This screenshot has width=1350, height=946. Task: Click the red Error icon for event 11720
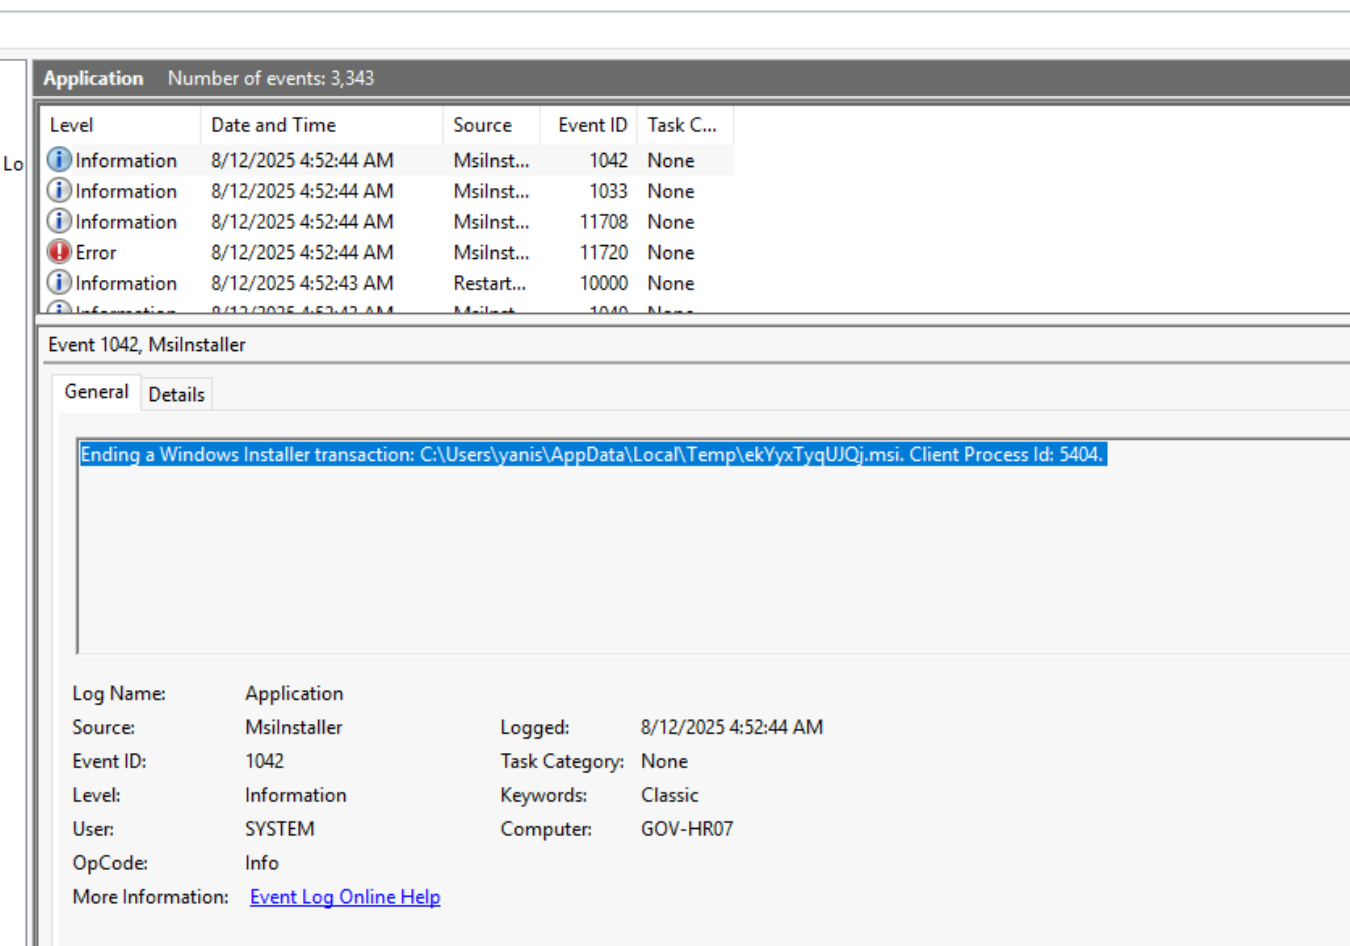(59, 252)
